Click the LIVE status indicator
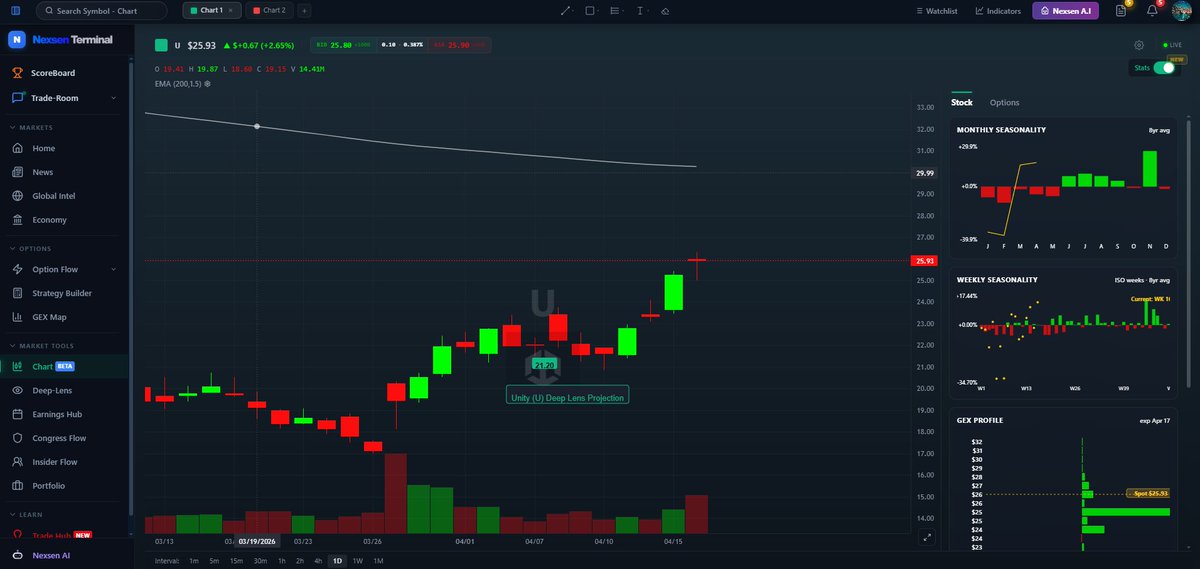 click(1172, 45)
